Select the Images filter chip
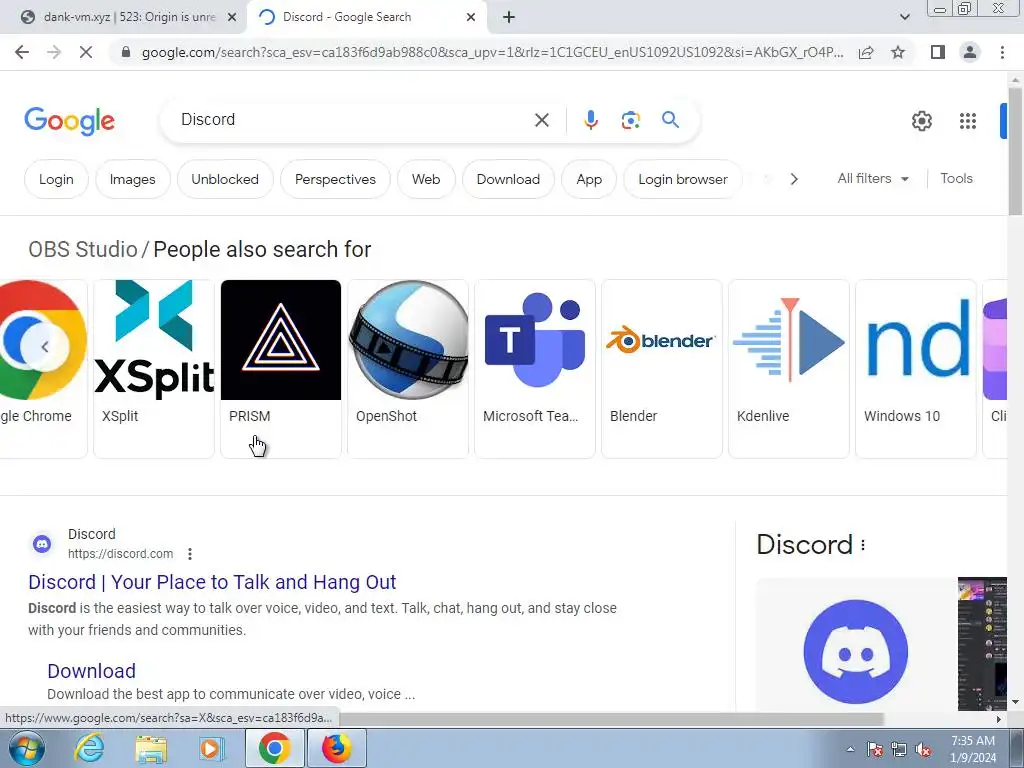Screen dimensions: 1024x768 coord(133,179)
